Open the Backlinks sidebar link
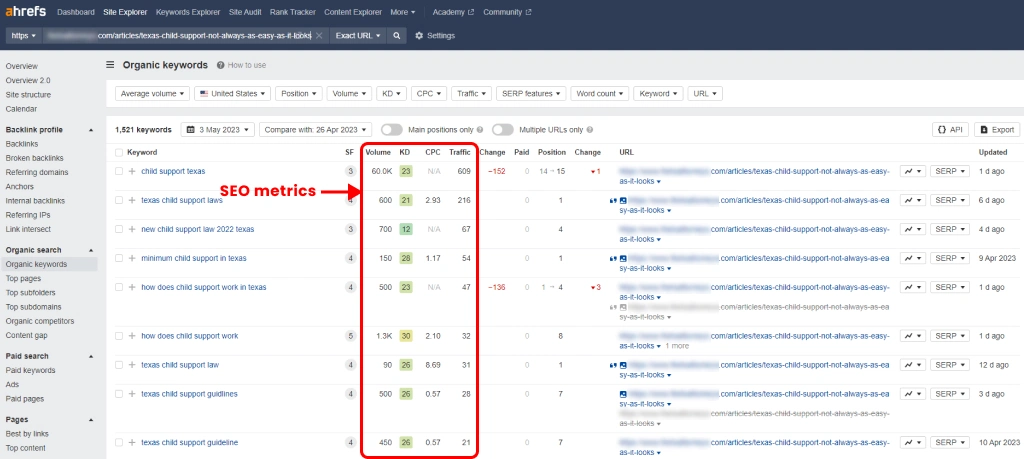This screenshot has height=459, width=1024. [x=22, y=144]
